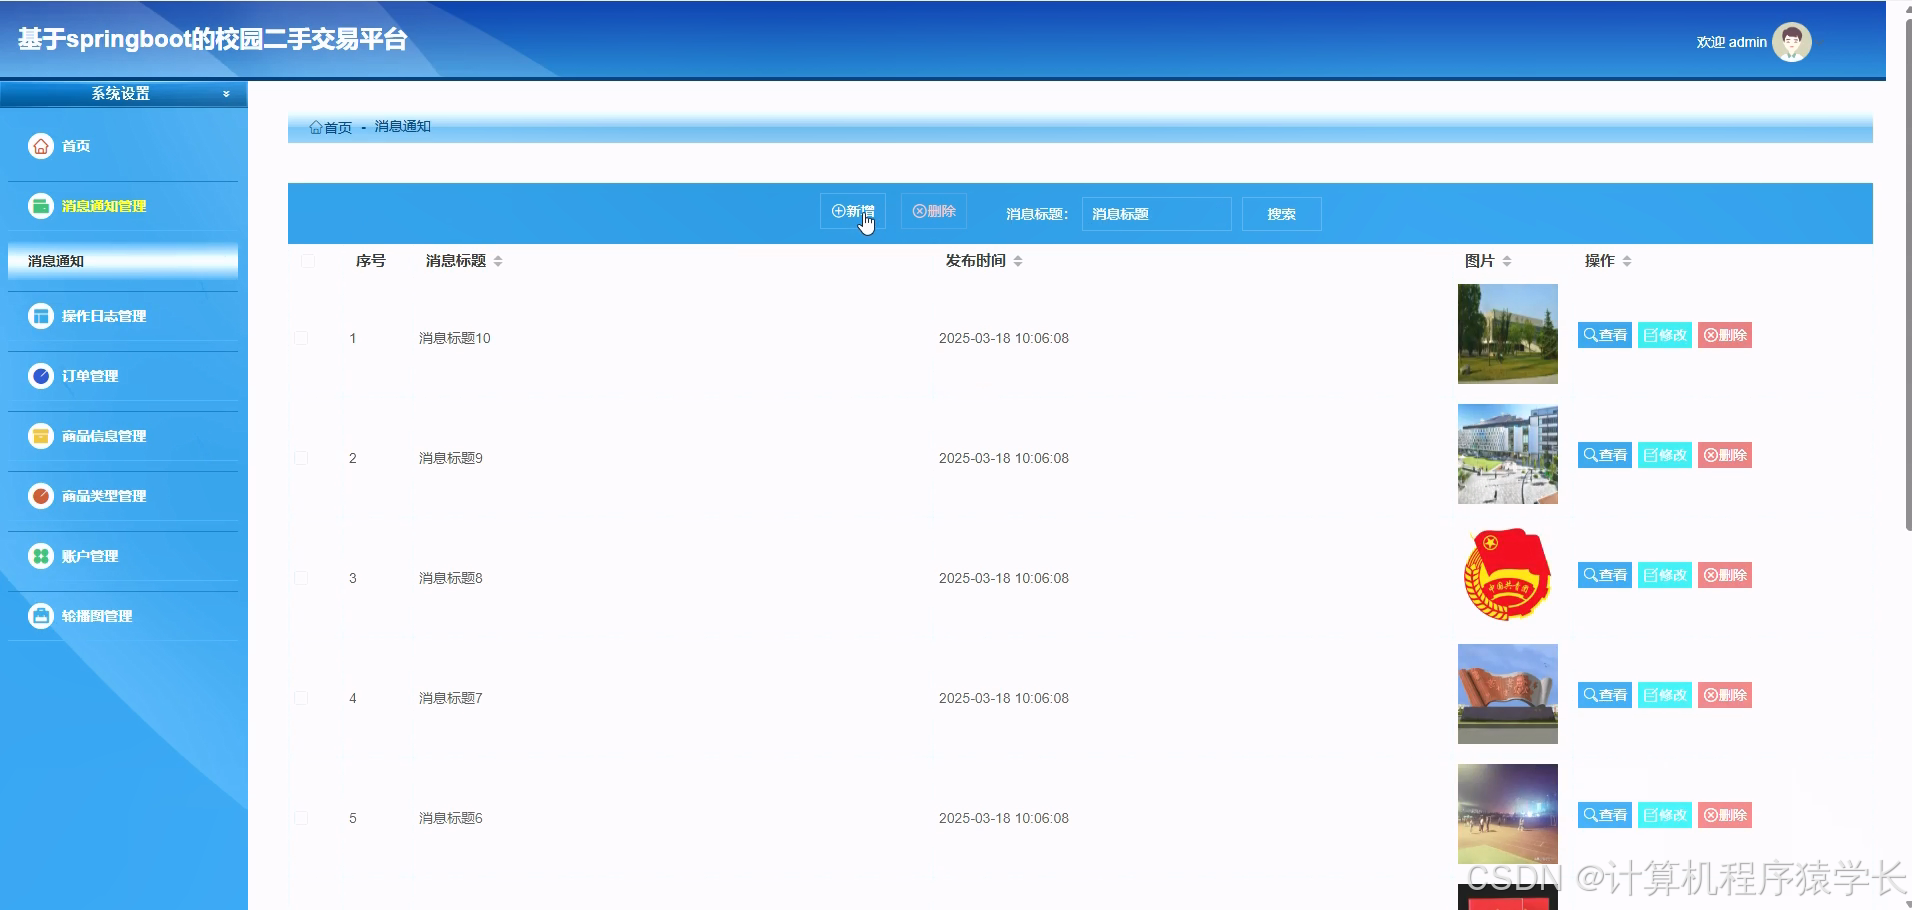Click the admin avatar in header

[1791, 42]
